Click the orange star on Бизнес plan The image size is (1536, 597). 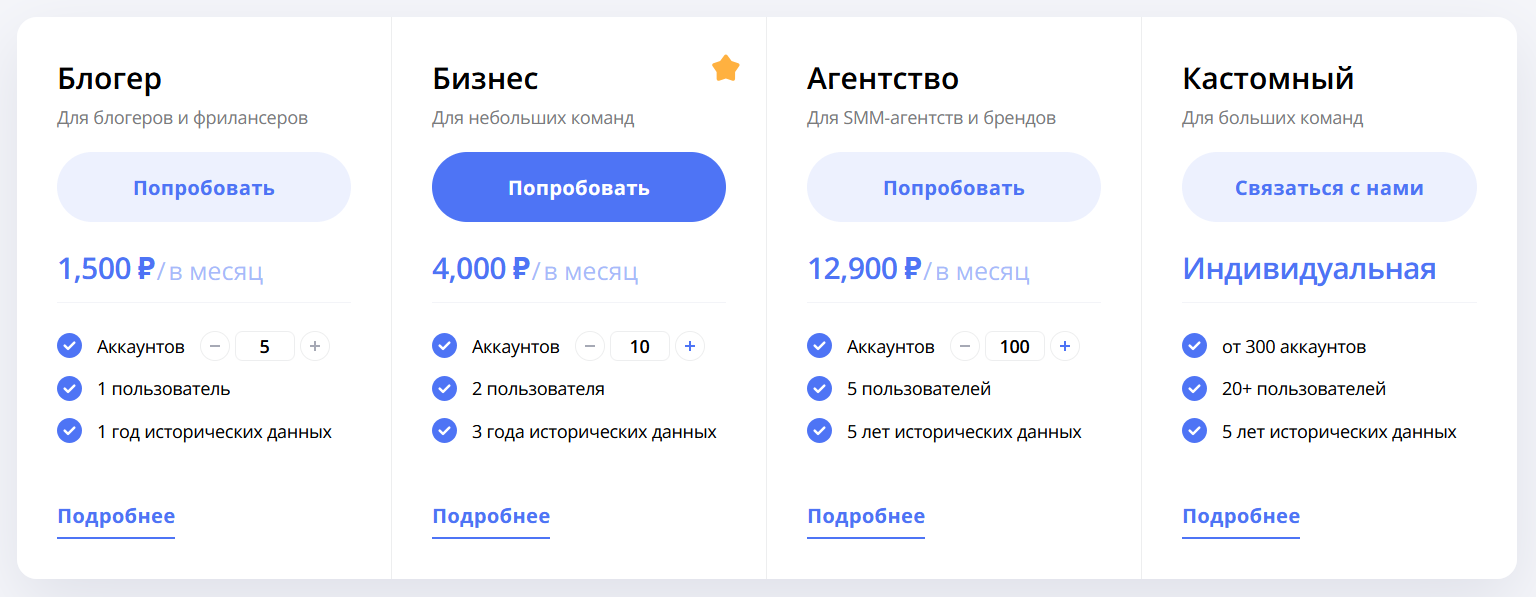(725, 68)
